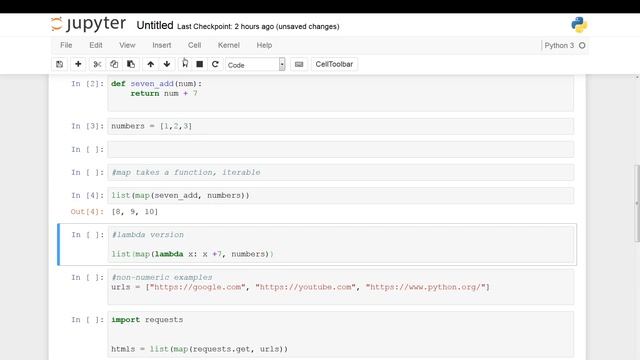This screenshot has width=640, height=360.
Task: Click the empty code cell
Action: 340,149
